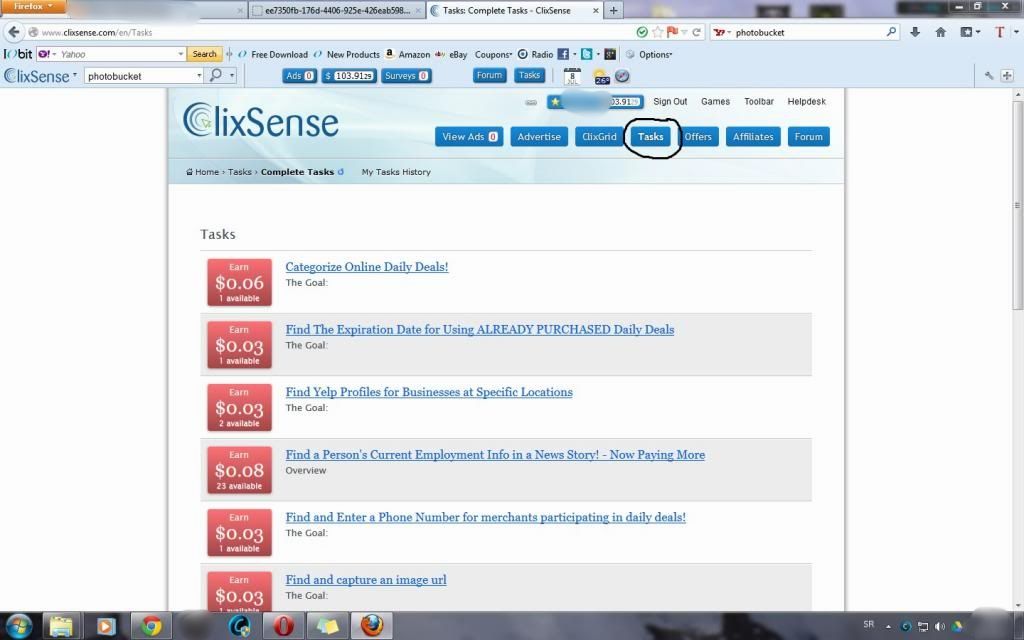Click the refresh icon next to Complete Tasks
1024x640 pixels.
(340, 172)
